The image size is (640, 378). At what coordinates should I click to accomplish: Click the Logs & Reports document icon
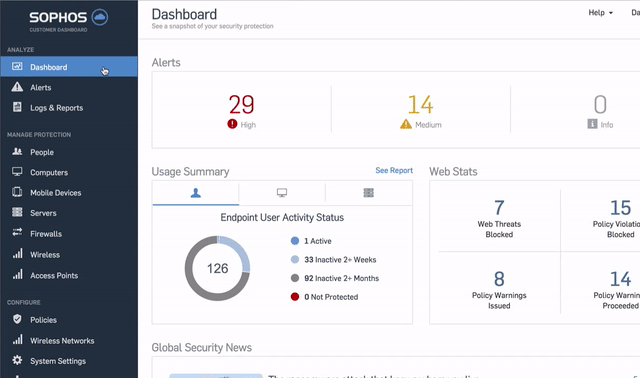17,107
